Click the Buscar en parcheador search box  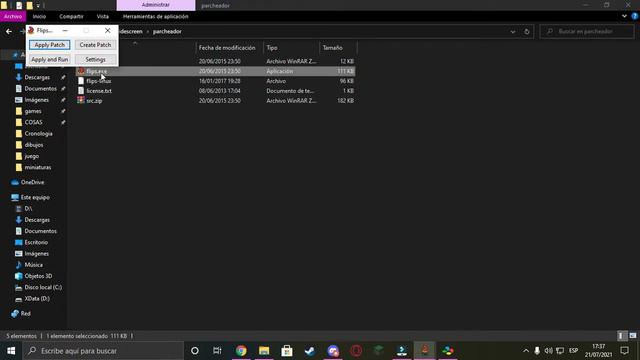click(x=587, y=31)
